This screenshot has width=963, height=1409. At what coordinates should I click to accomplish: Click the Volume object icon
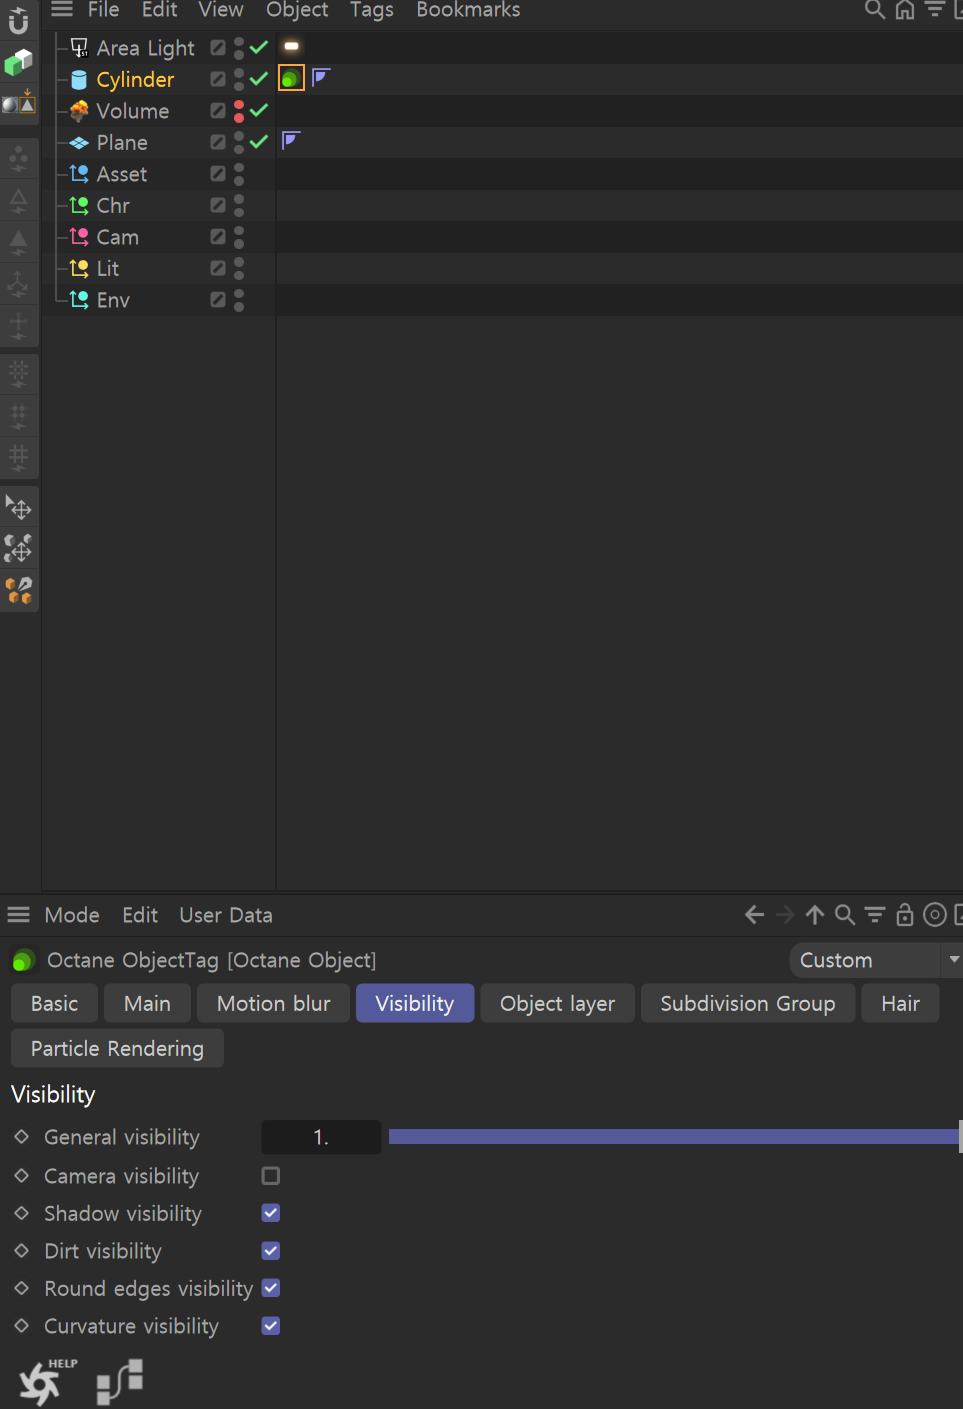(79, 111)
